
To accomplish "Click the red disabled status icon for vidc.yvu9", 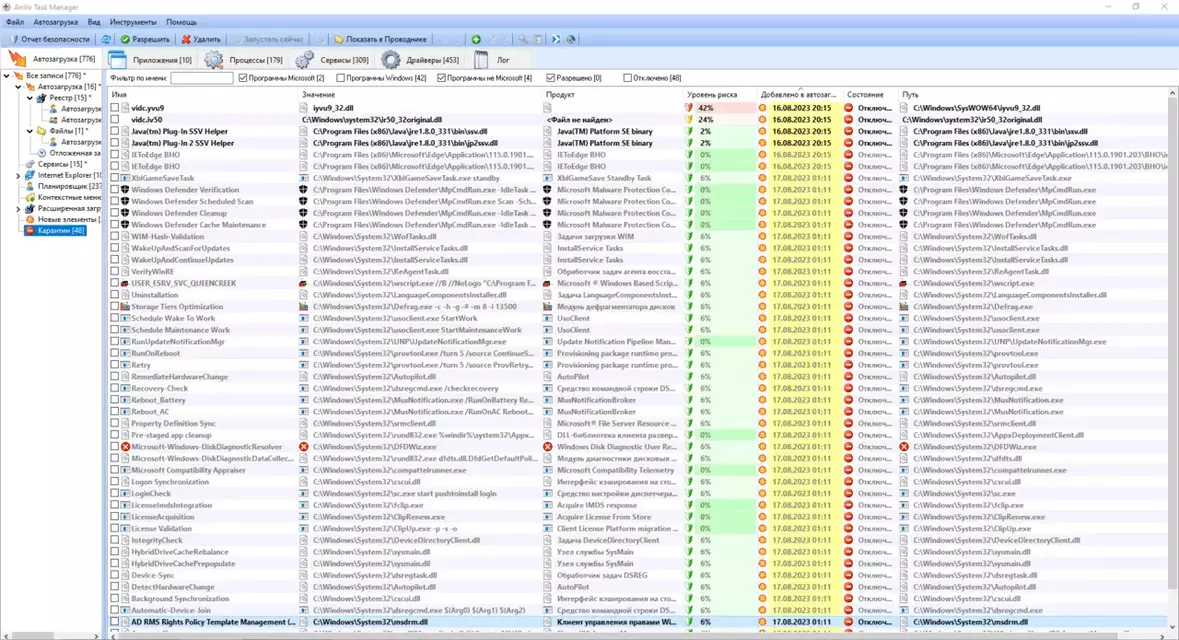I will click(x=848, y=108).
